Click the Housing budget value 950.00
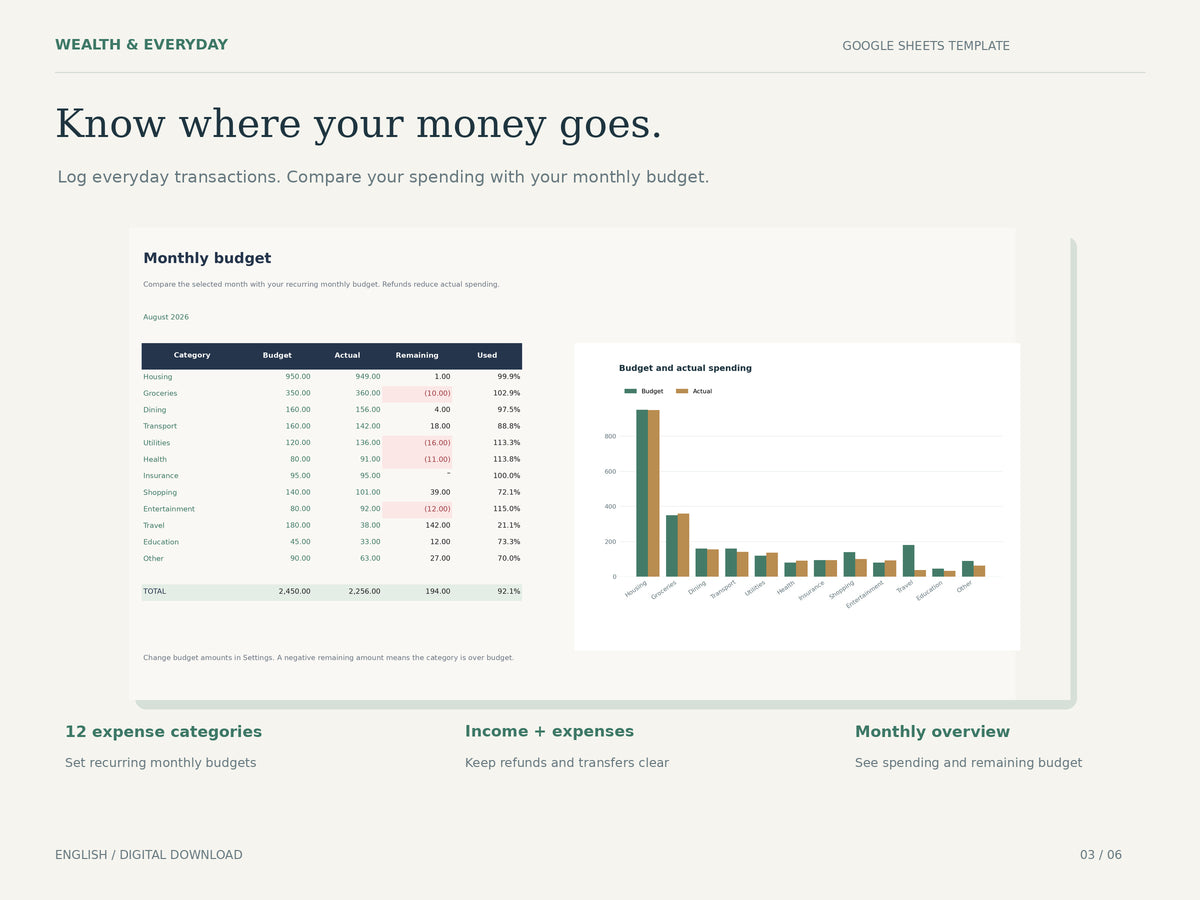The width and height of the screenshot is (1200, 900). click(298, 377)
